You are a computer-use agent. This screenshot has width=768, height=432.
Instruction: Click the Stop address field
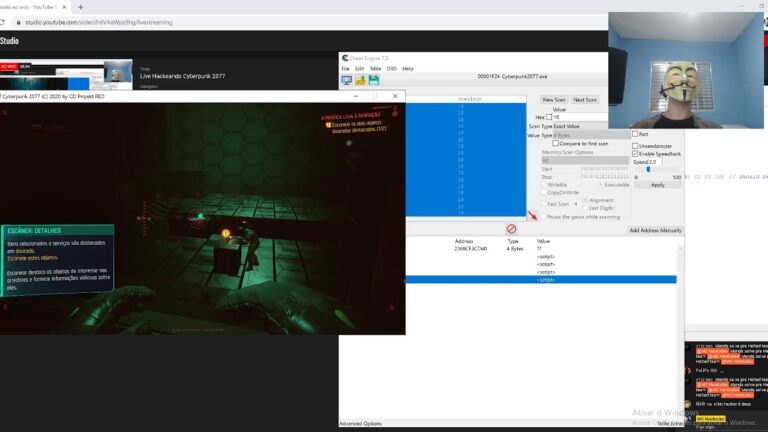click(604, 177)
